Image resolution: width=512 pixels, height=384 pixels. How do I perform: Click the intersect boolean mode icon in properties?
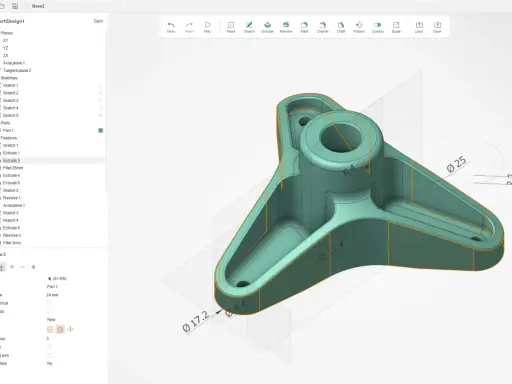[33, 267]
